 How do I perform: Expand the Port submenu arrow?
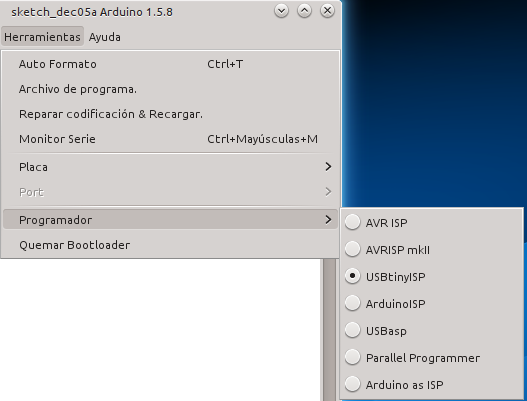[328, 192]
